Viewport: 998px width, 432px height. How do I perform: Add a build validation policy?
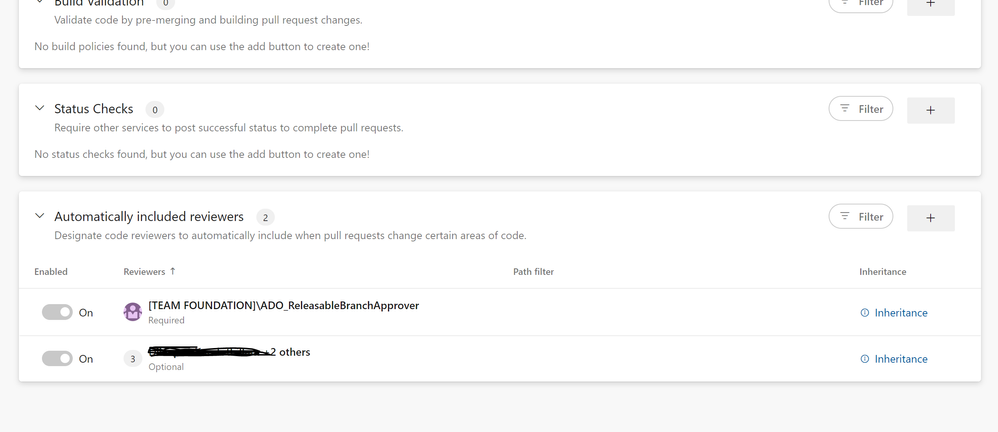pos(930,5)
